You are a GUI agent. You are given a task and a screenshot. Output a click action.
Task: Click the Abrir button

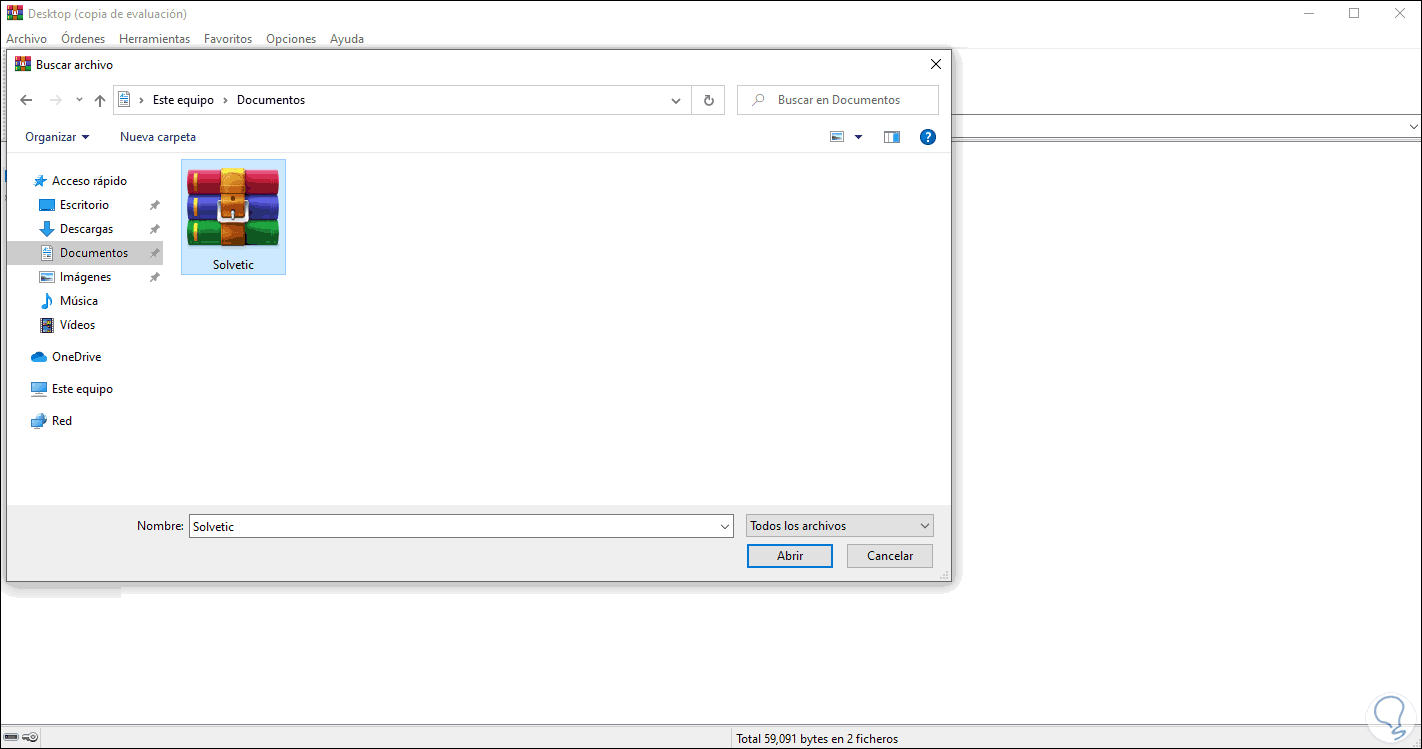[x=789, y=555]
